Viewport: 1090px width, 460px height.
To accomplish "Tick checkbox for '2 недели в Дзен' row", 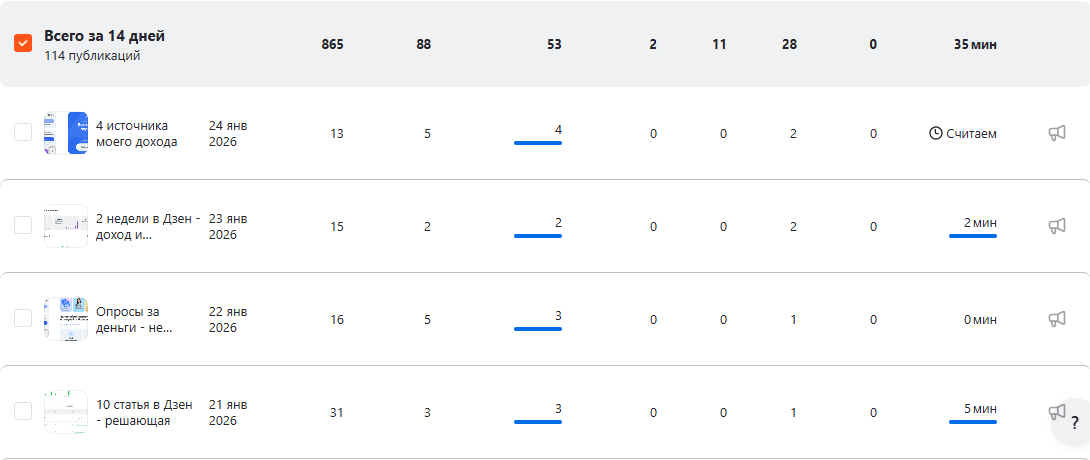I will point(23,226).
